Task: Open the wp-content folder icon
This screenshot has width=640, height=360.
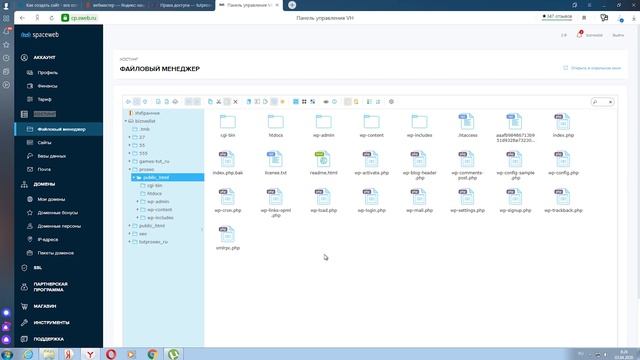Action: [371, 122]
